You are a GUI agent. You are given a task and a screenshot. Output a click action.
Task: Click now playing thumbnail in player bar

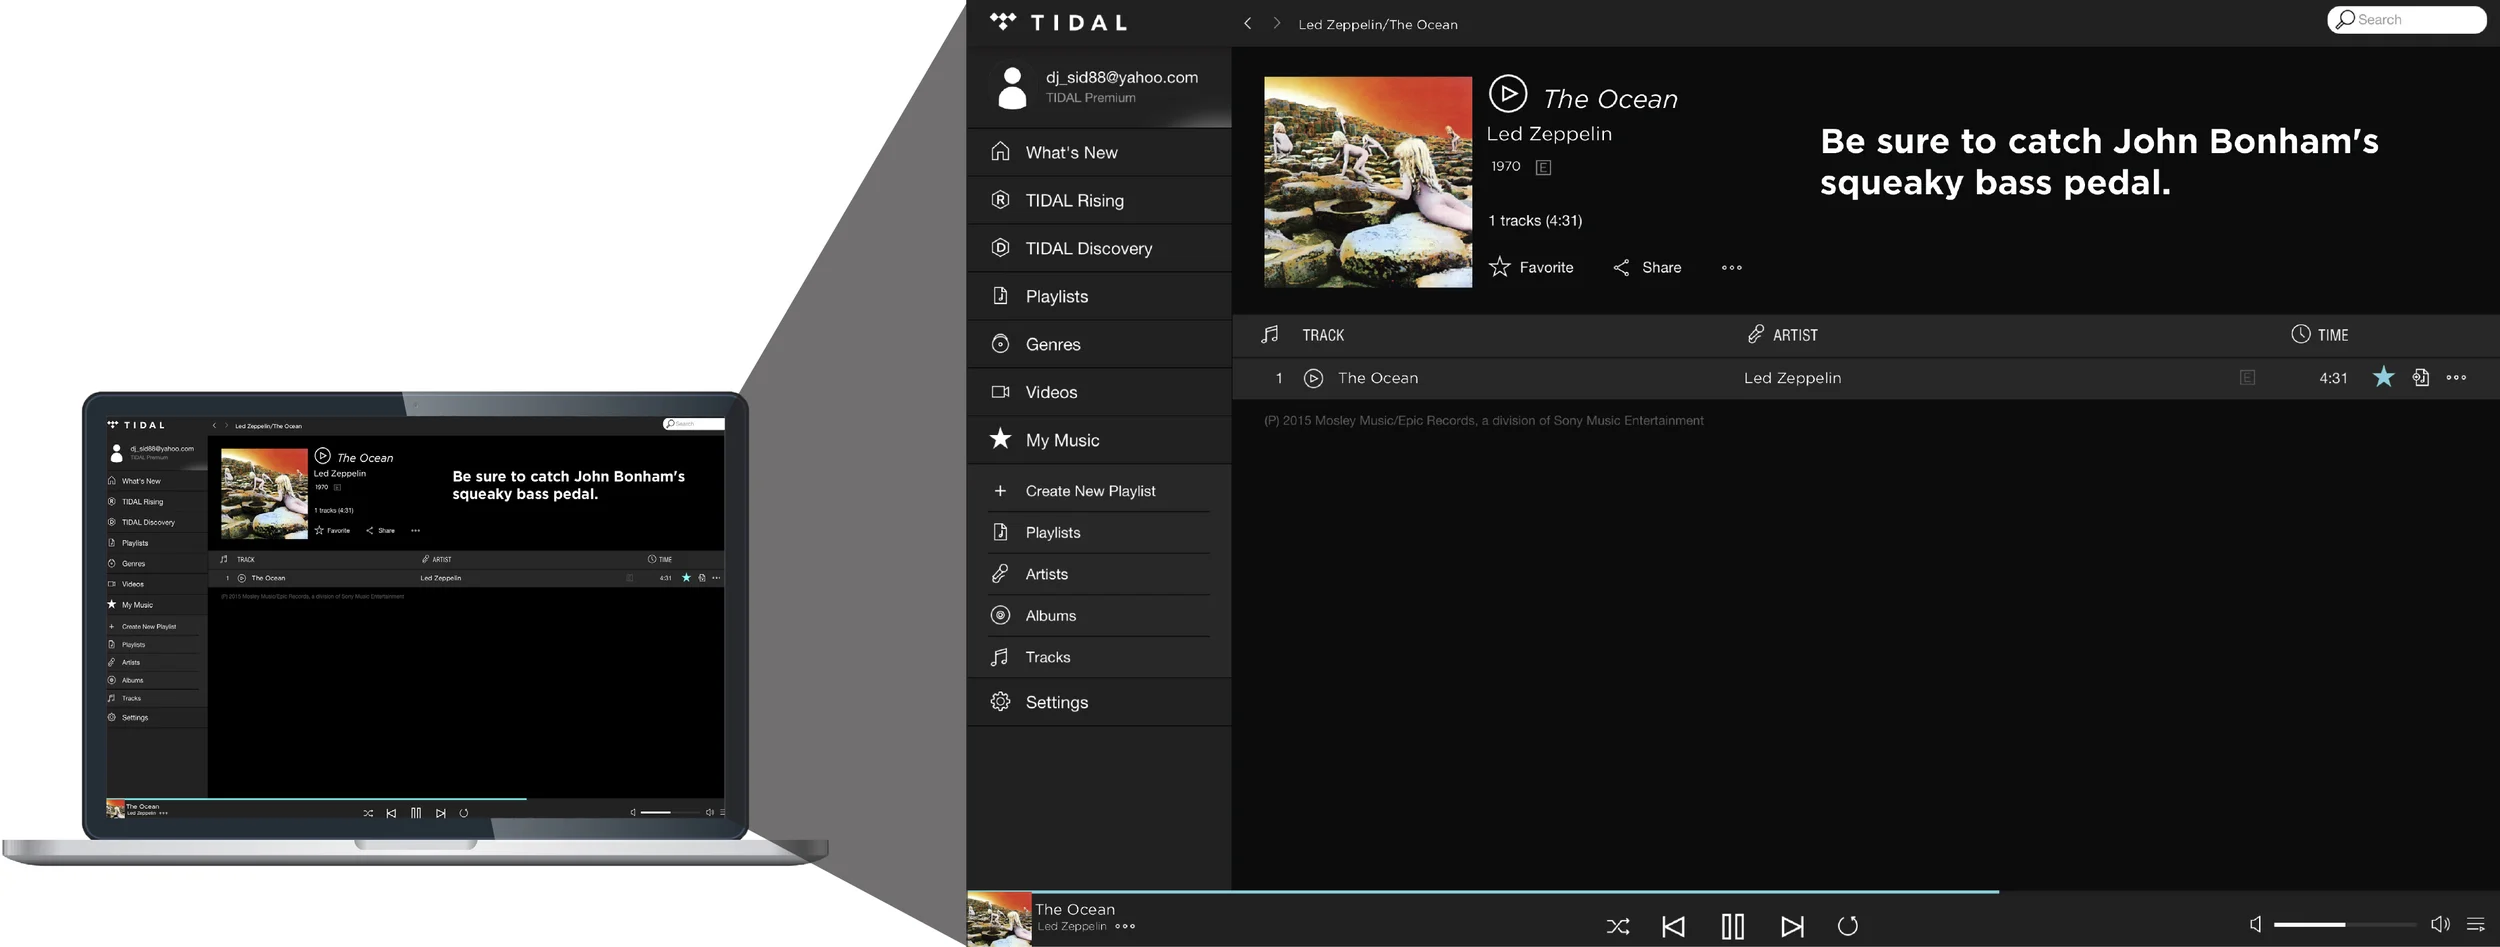coord(999,919)
